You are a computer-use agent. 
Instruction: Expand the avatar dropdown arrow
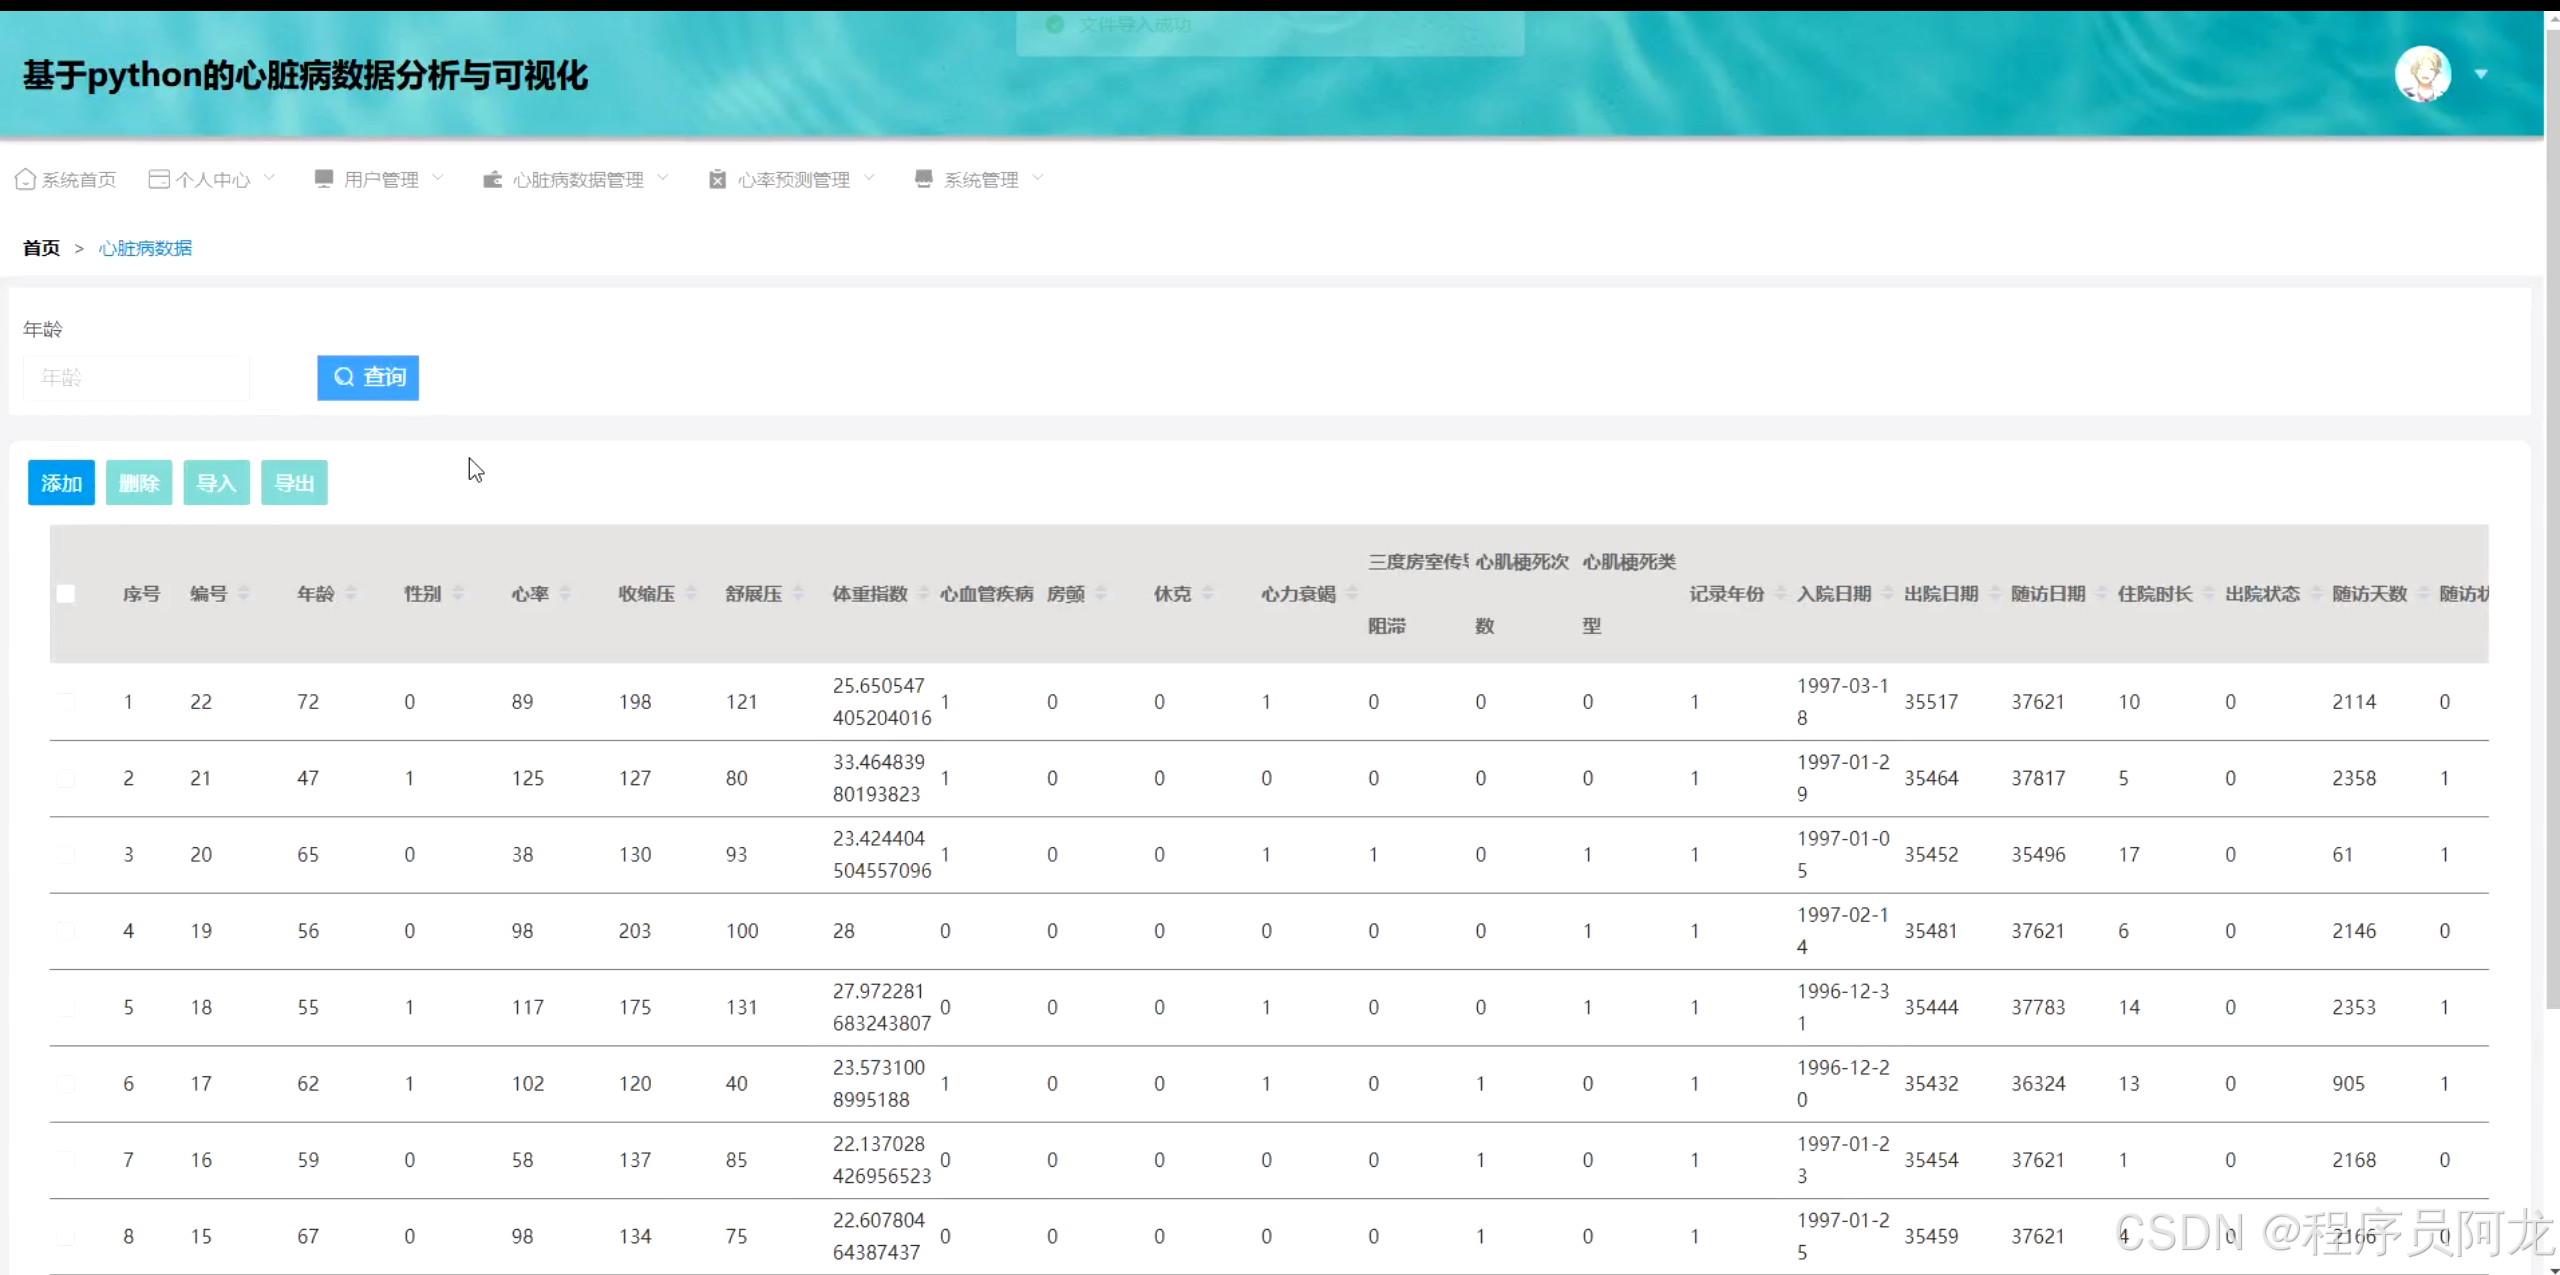2481,74
